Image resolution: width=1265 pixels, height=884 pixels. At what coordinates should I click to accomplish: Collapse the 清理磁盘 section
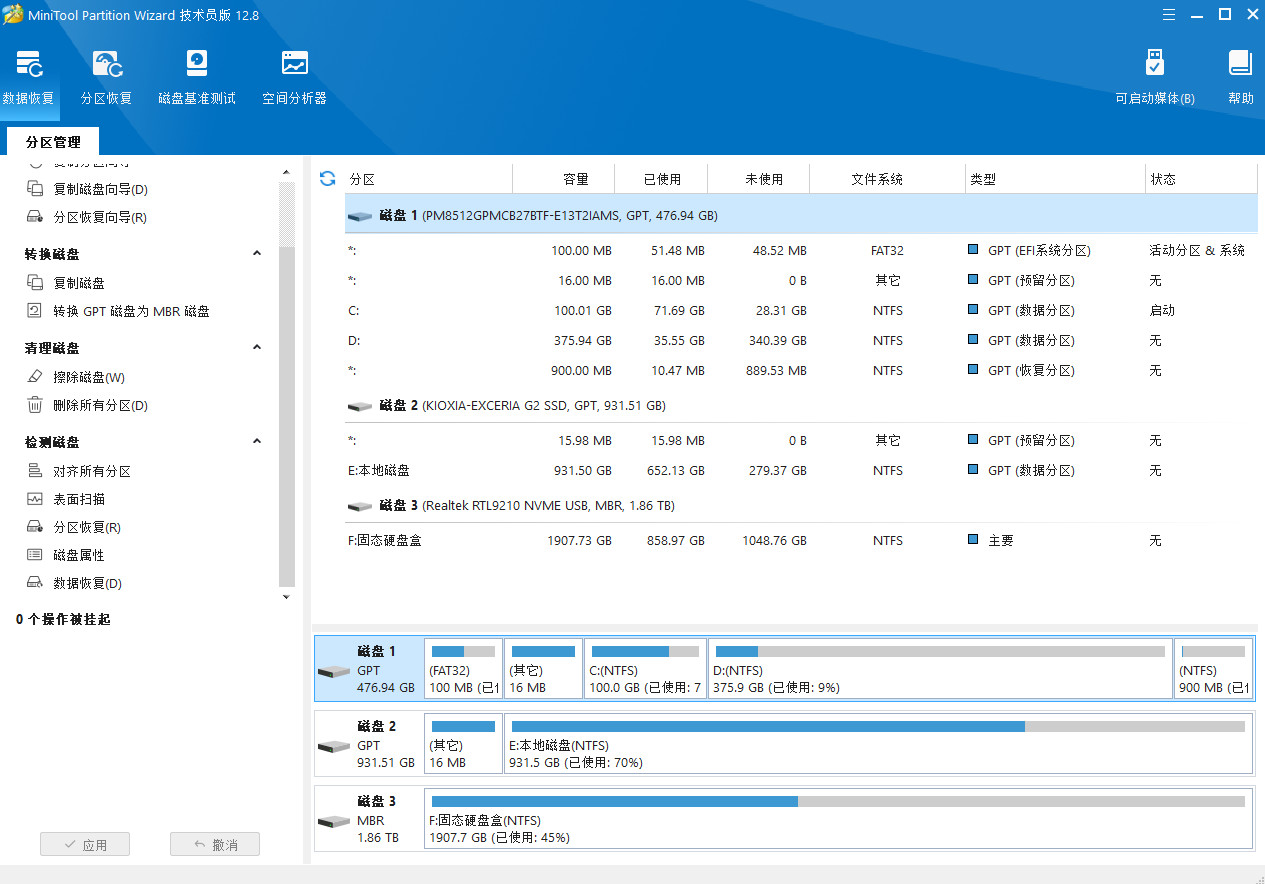[257, 348]
